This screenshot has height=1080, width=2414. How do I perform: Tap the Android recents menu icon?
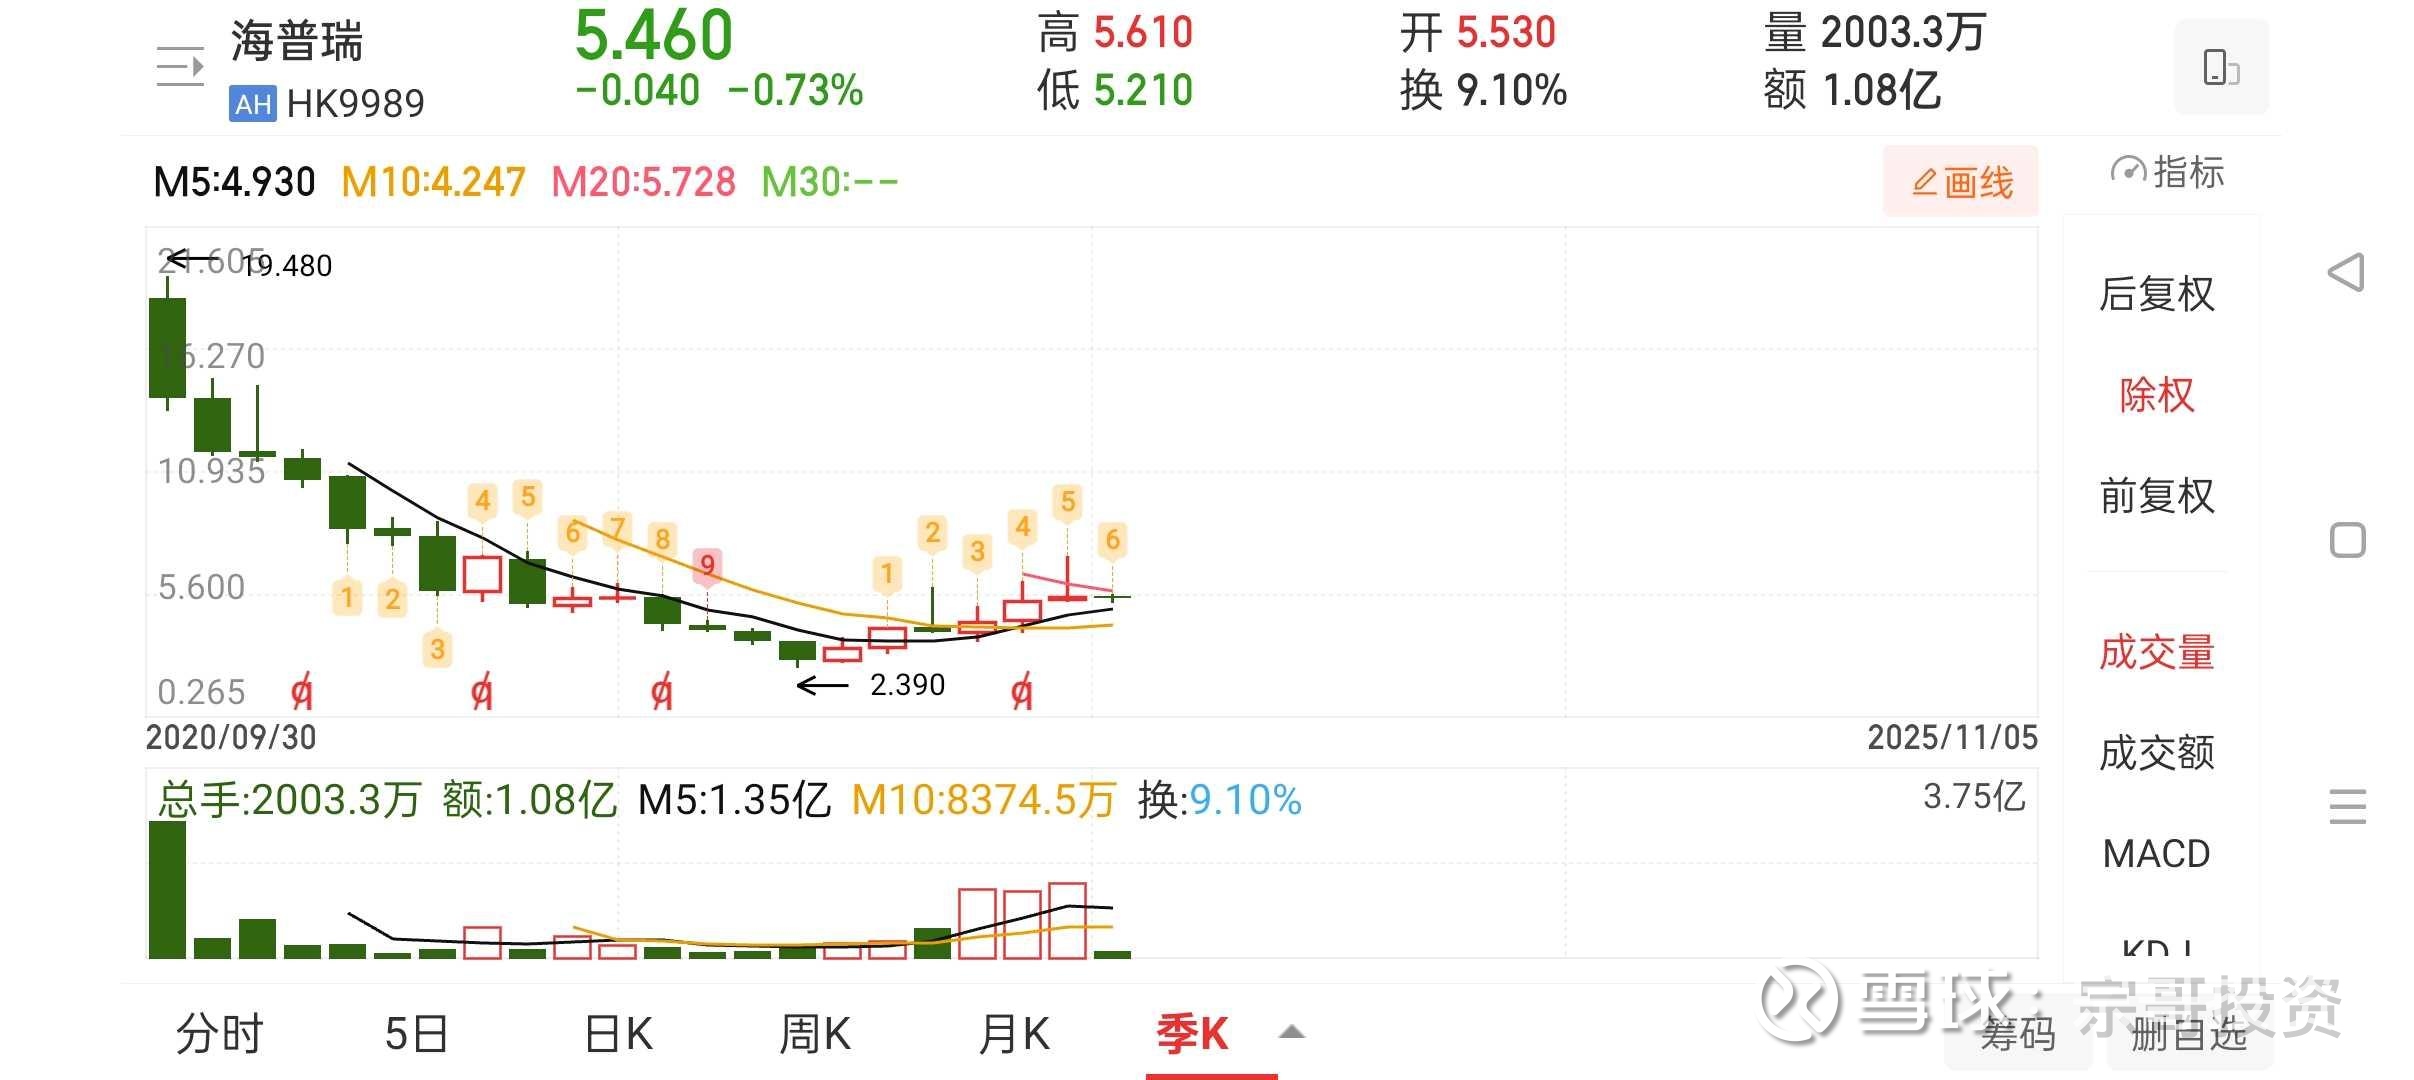(2347, 806)
